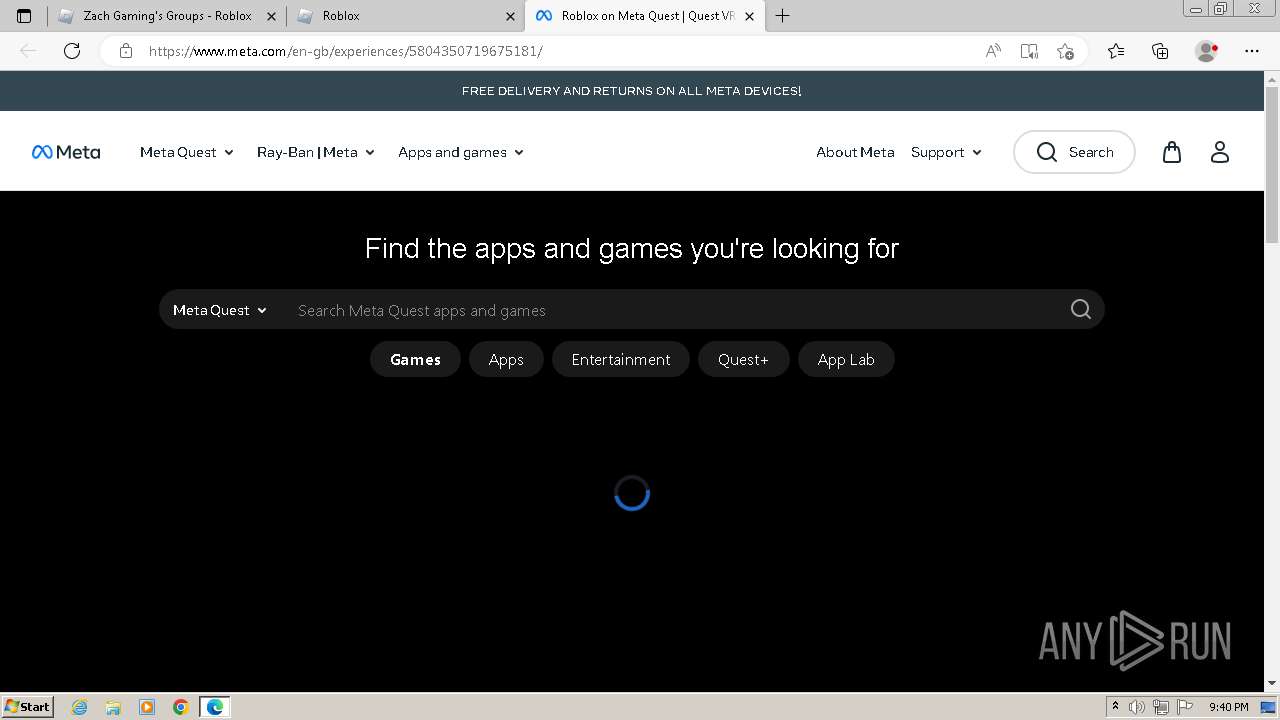Show hidden tray icons arrow
Screen dimensions: 1280x720
coord(1116,707)
